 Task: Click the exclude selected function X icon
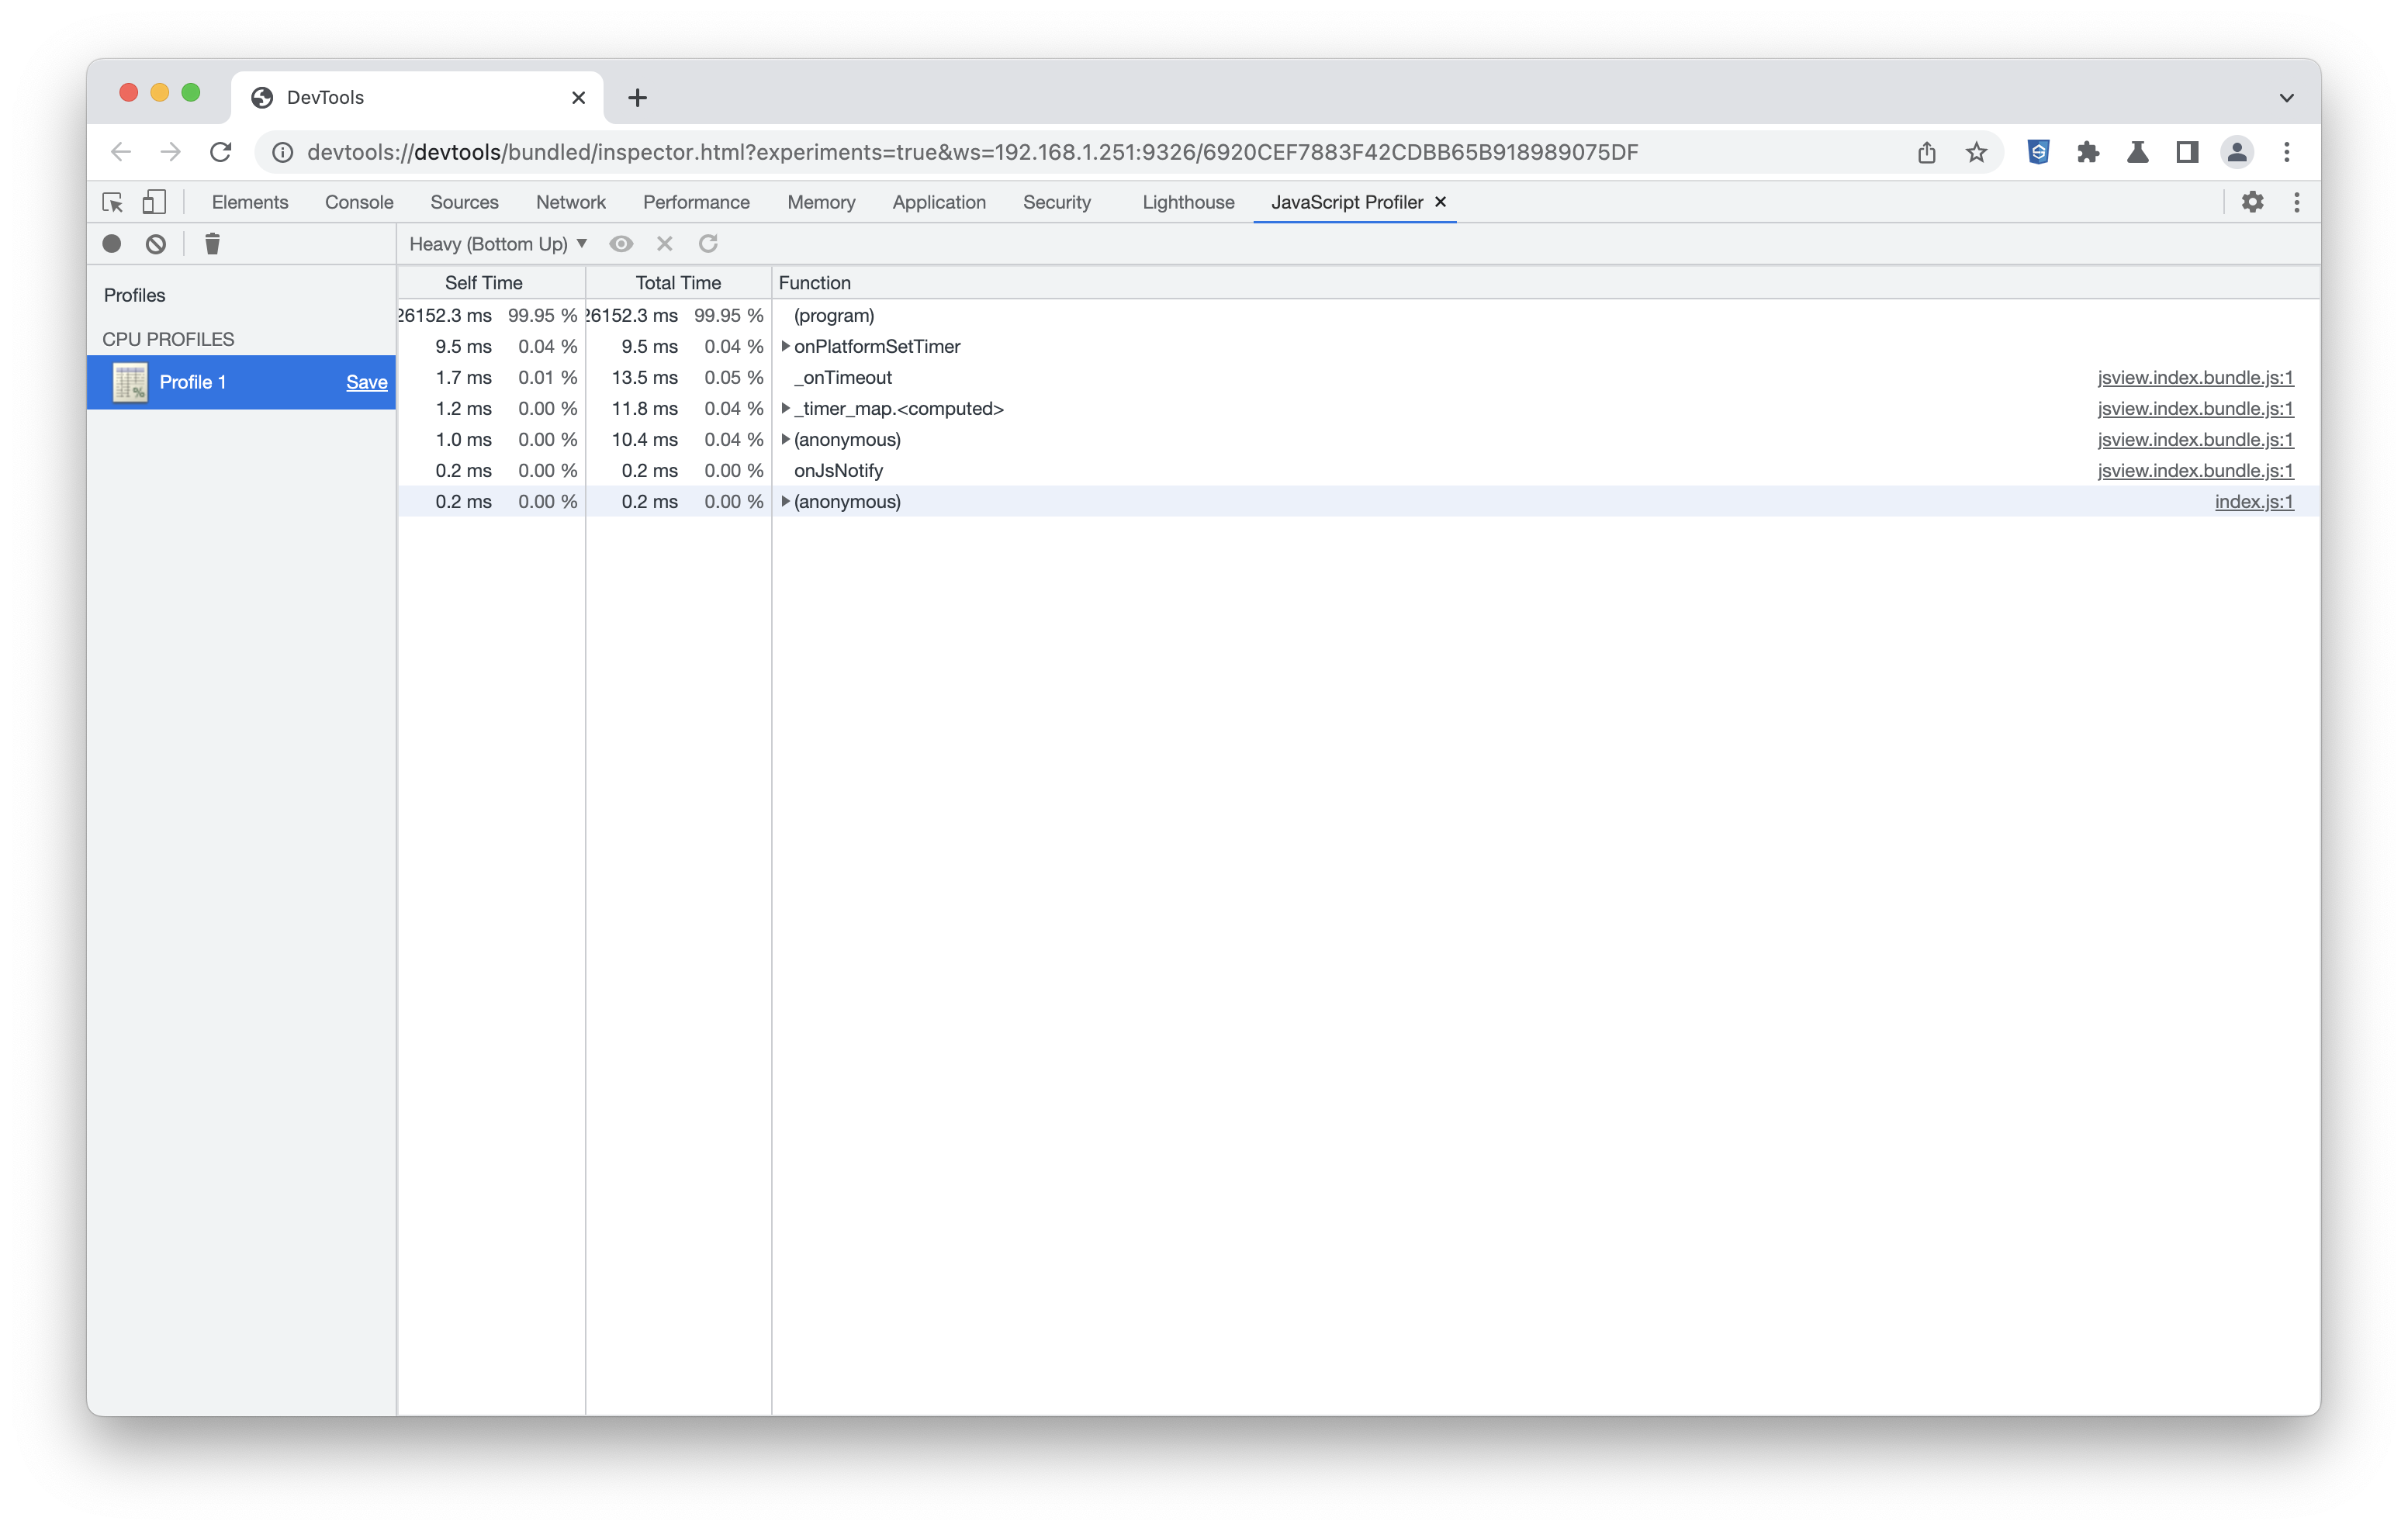coord(665,244)
